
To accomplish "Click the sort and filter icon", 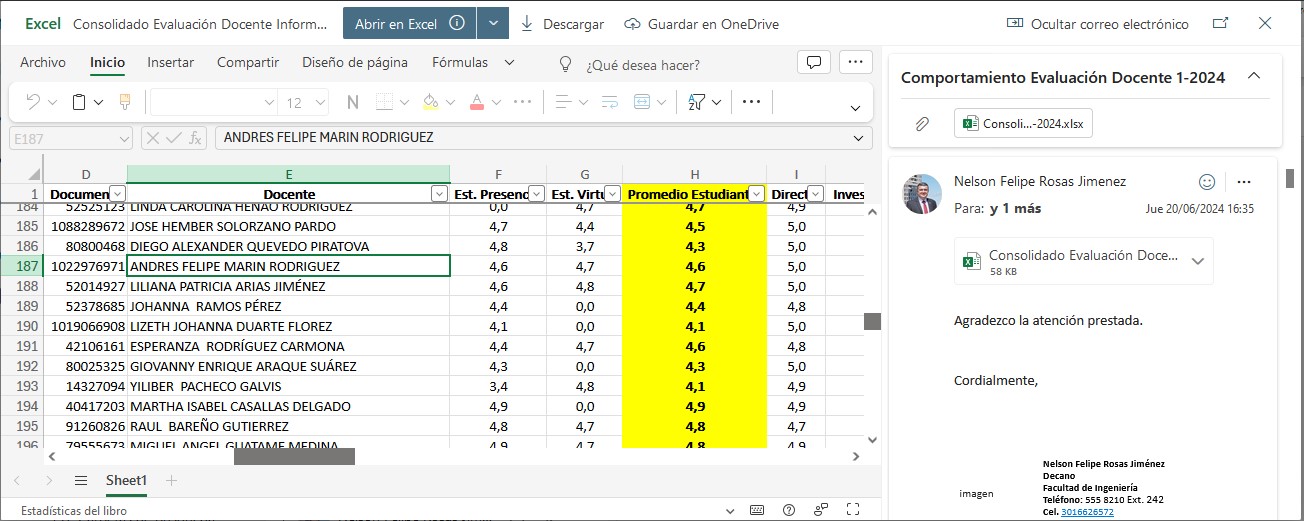I will pos(697,102).
